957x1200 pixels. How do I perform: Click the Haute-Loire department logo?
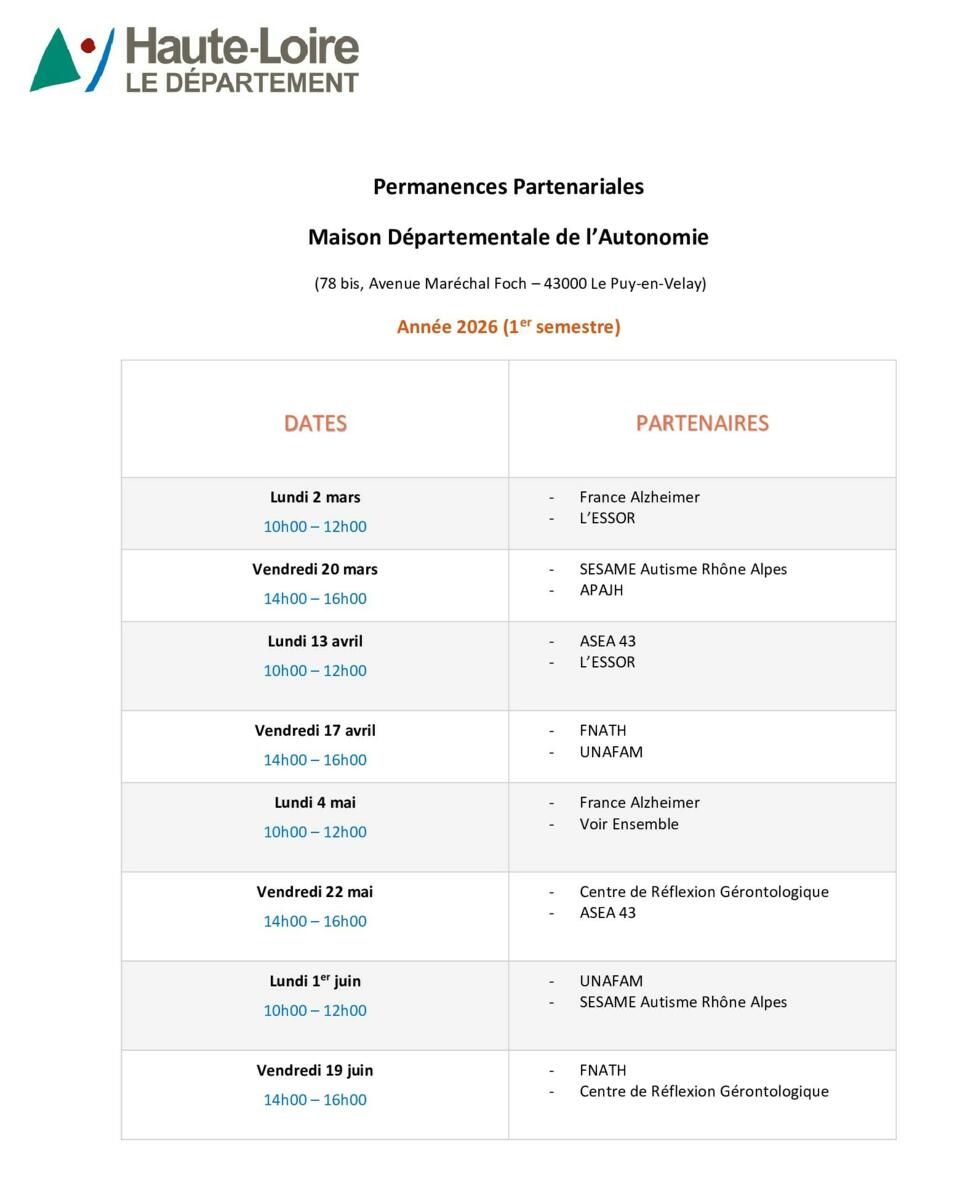[195, 60]
